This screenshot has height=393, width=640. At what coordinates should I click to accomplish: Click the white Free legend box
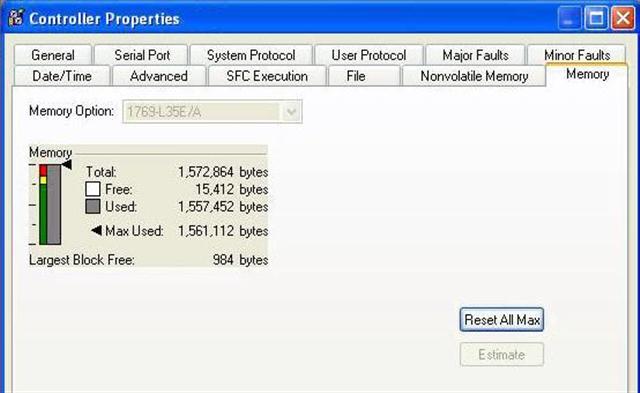tap(93, 189)
